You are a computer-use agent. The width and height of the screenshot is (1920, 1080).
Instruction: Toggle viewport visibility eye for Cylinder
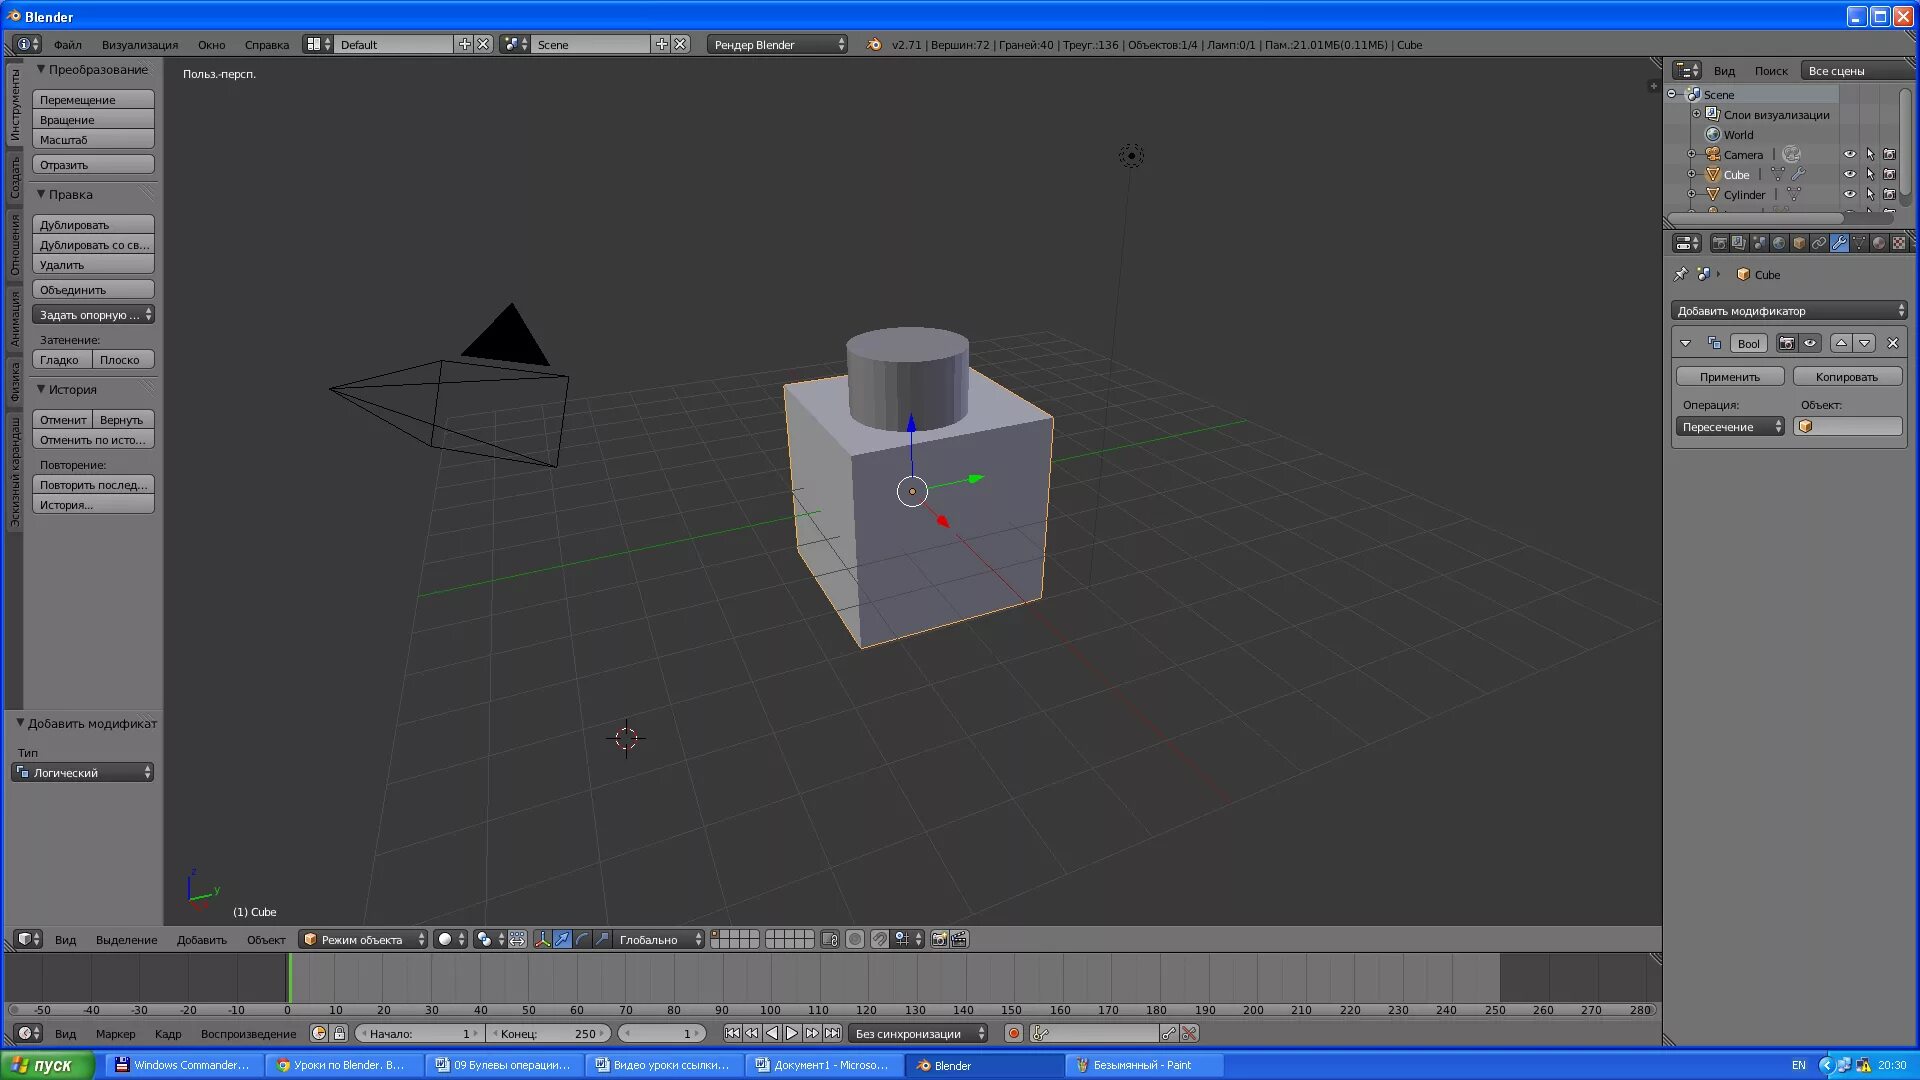tap(1850, 194)
